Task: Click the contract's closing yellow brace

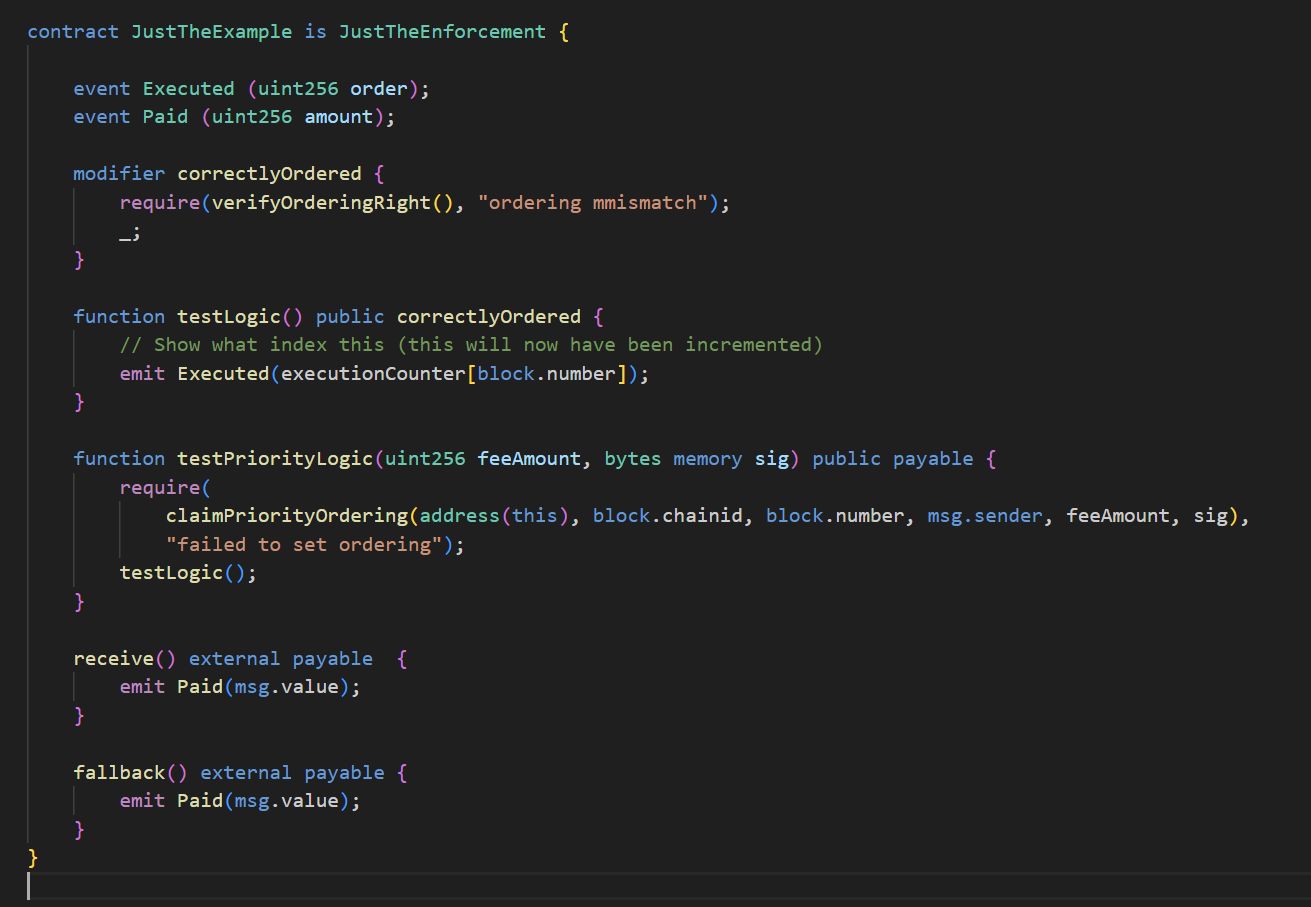Action: [33, 858]
